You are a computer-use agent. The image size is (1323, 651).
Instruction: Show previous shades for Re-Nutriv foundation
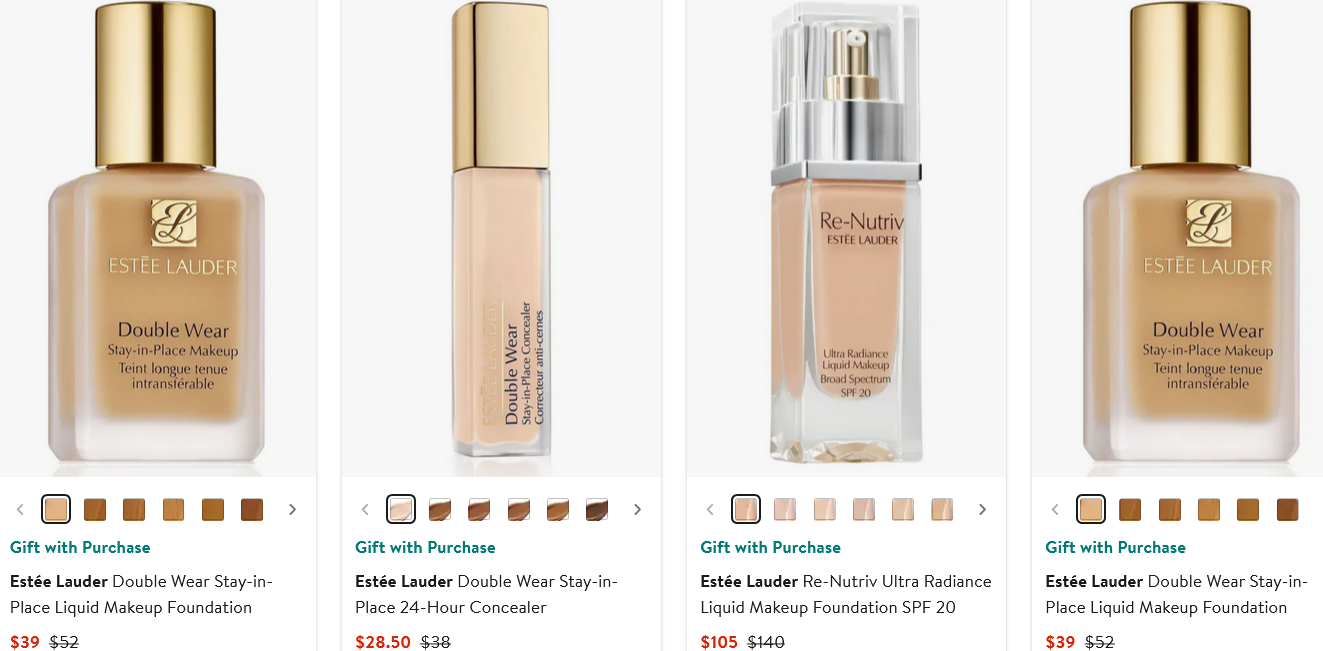pyautogui.click(x=710, y=509)
